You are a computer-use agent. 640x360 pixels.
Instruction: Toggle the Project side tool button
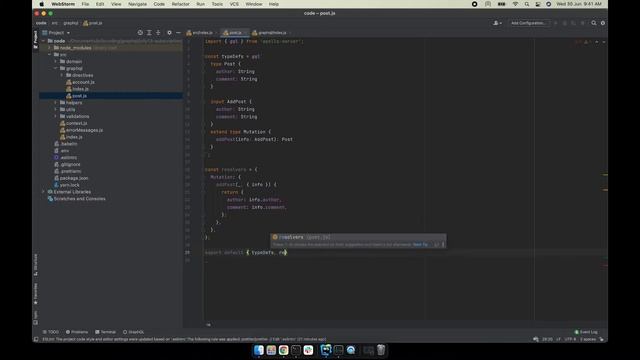(x=36, y=39)
